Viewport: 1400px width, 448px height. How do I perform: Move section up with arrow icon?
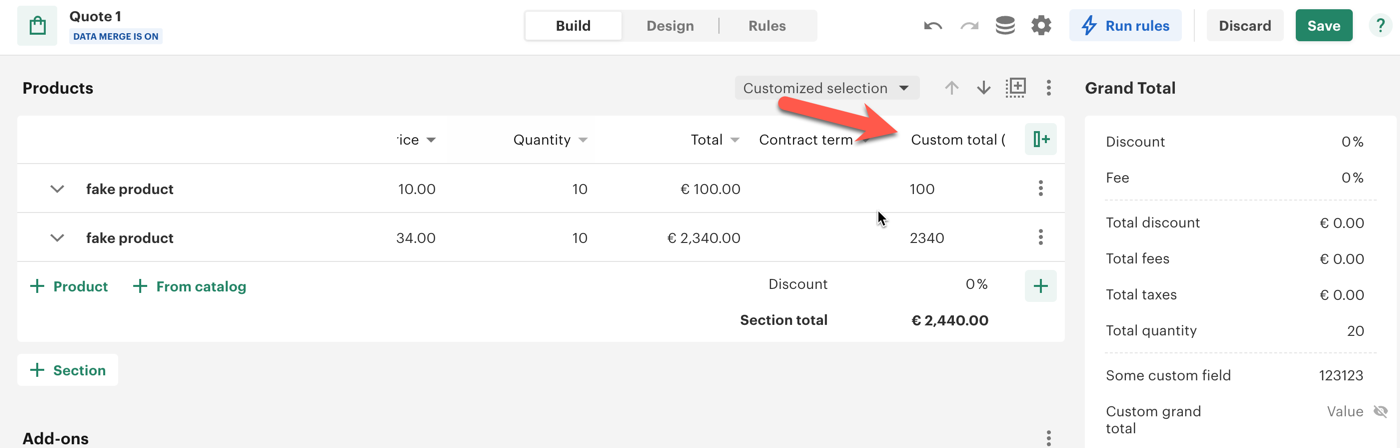click(952, 88)
